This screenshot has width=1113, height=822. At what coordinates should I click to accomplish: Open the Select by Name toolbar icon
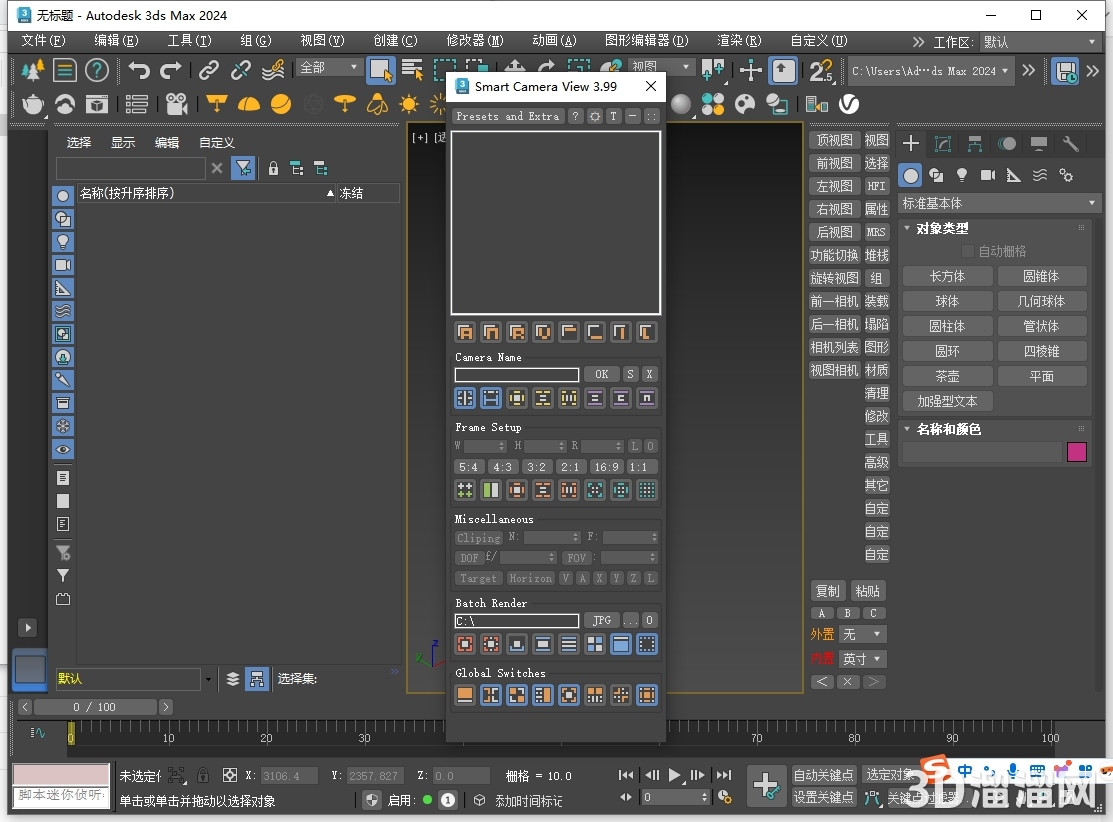coord(413,70)
